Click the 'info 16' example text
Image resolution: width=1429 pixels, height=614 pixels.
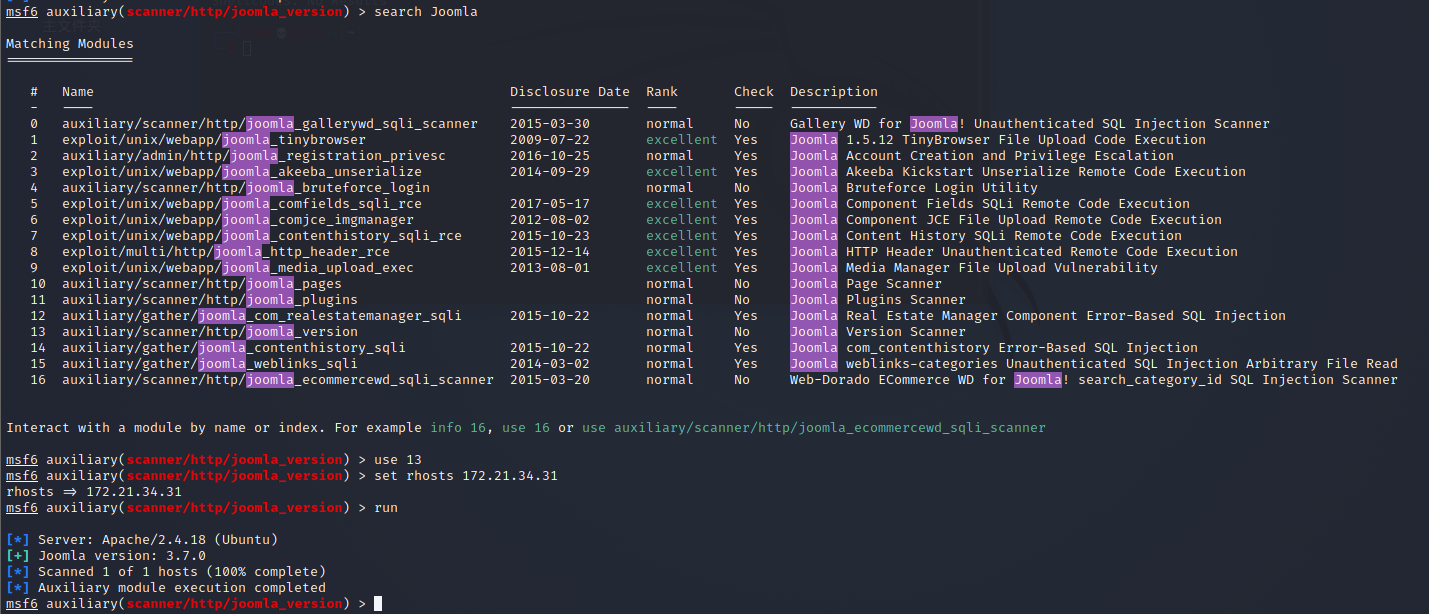point(458,428)
